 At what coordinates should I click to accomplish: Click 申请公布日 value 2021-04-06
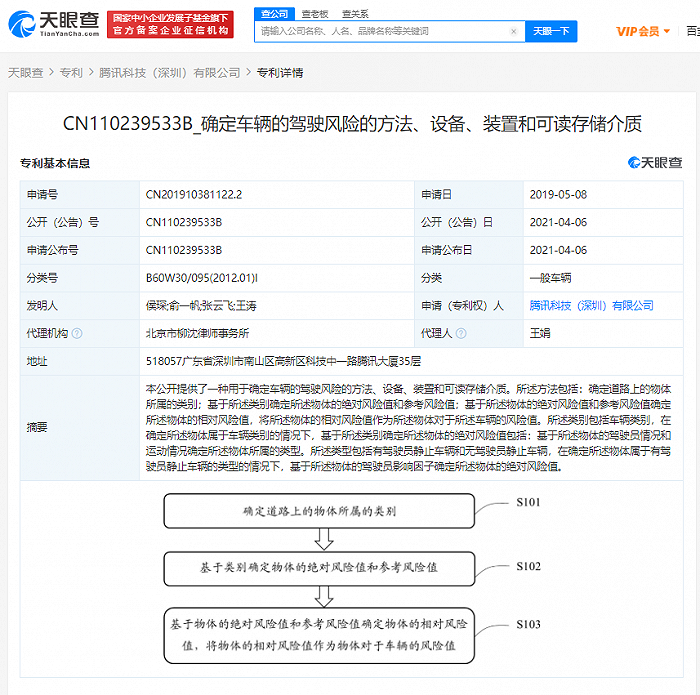(558, 250)
